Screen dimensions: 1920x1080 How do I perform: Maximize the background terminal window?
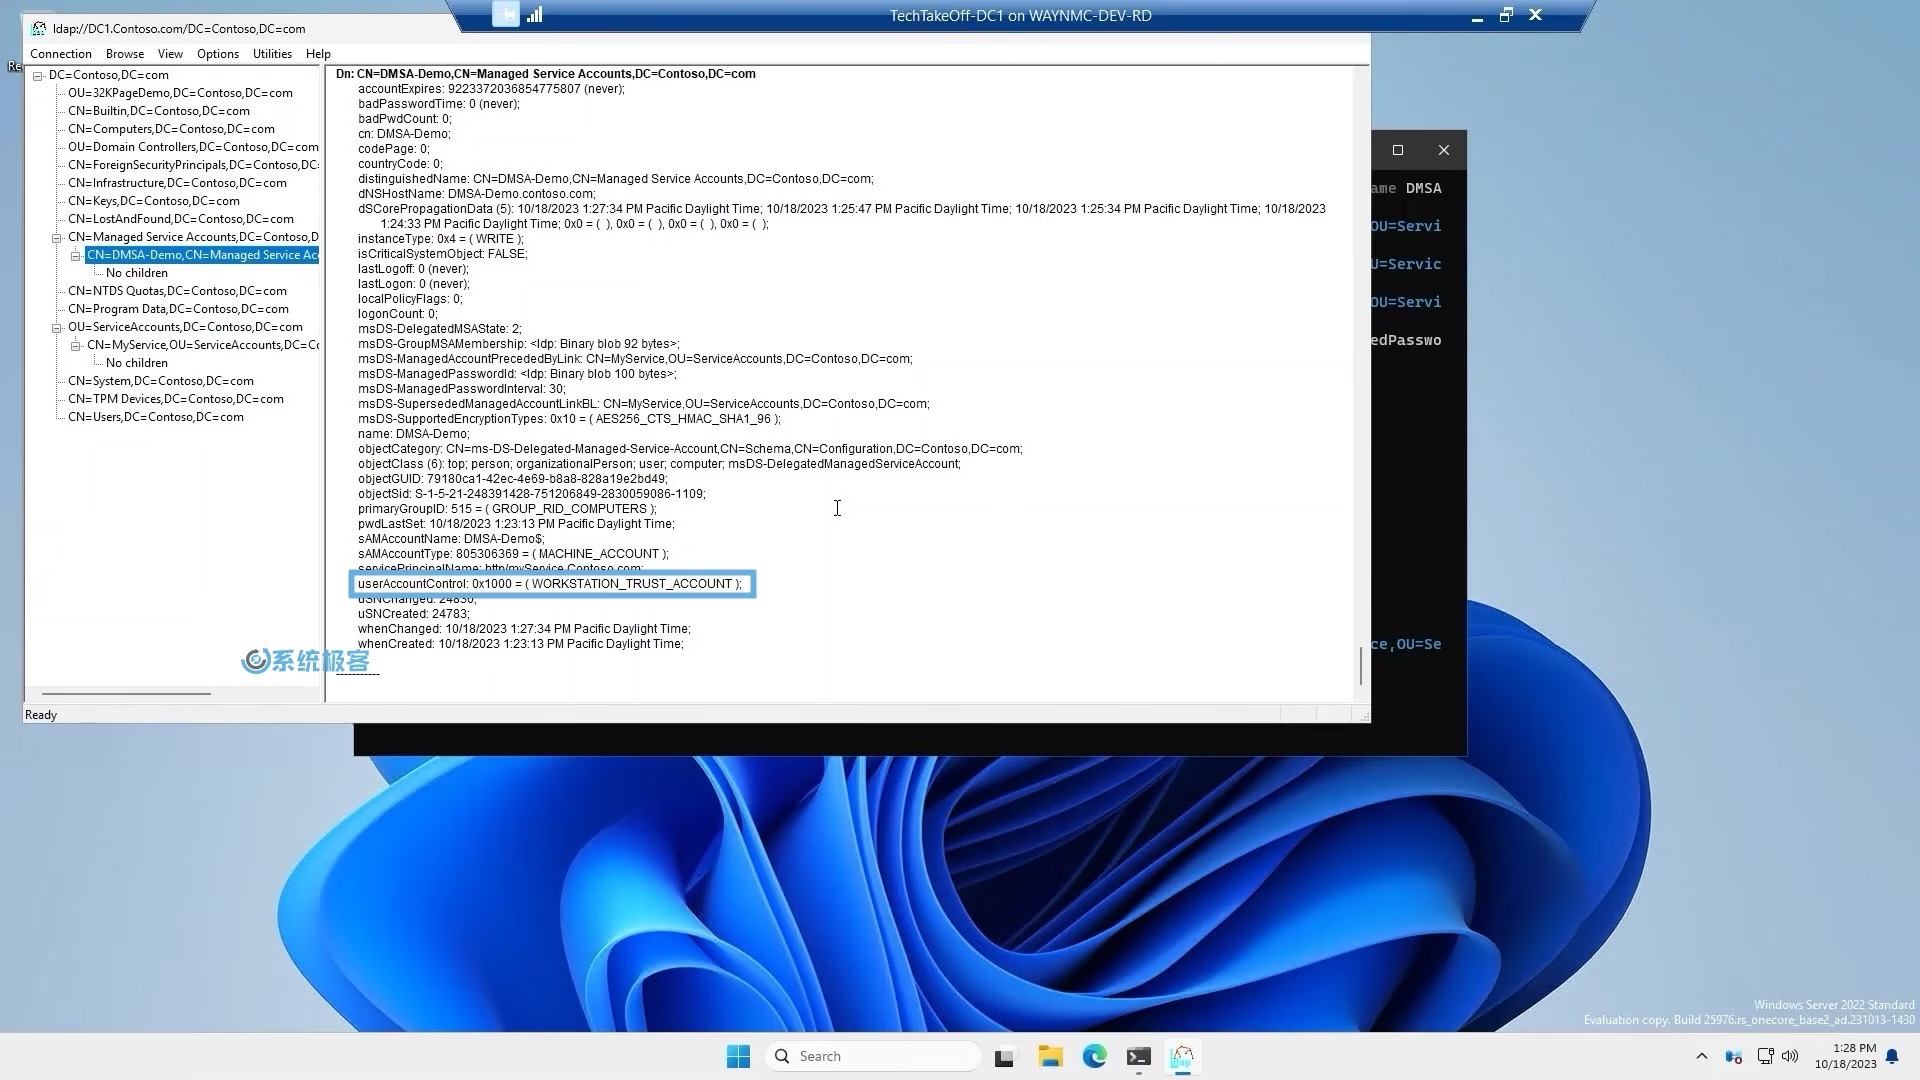coord(1398,150)
